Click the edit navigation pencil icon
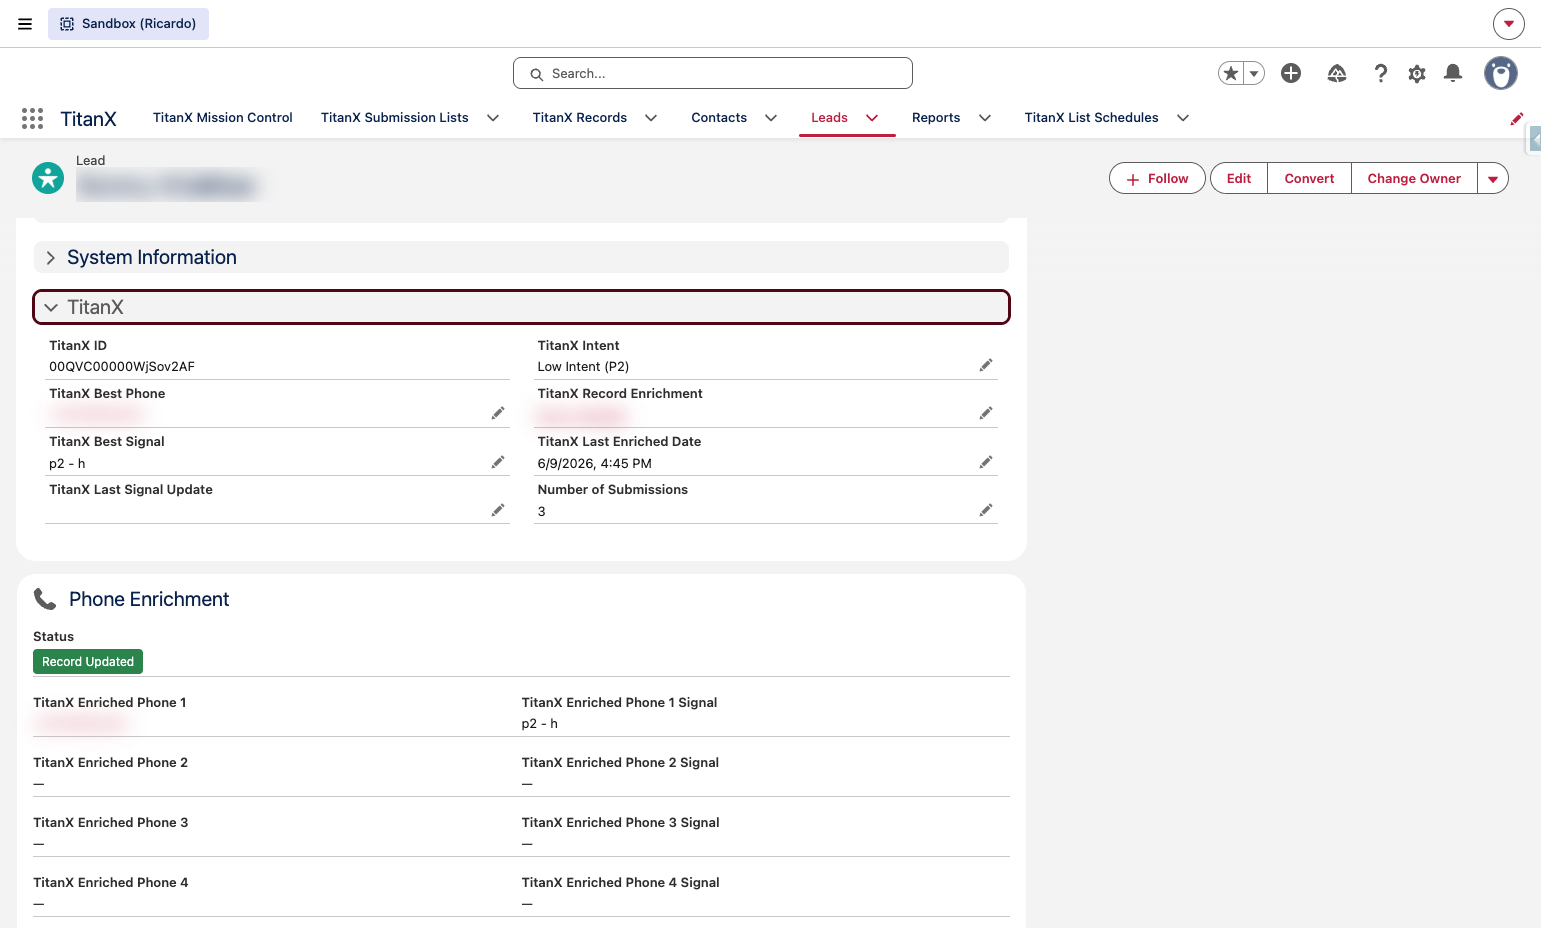The image size is (1541, 928). point(1516,118)
